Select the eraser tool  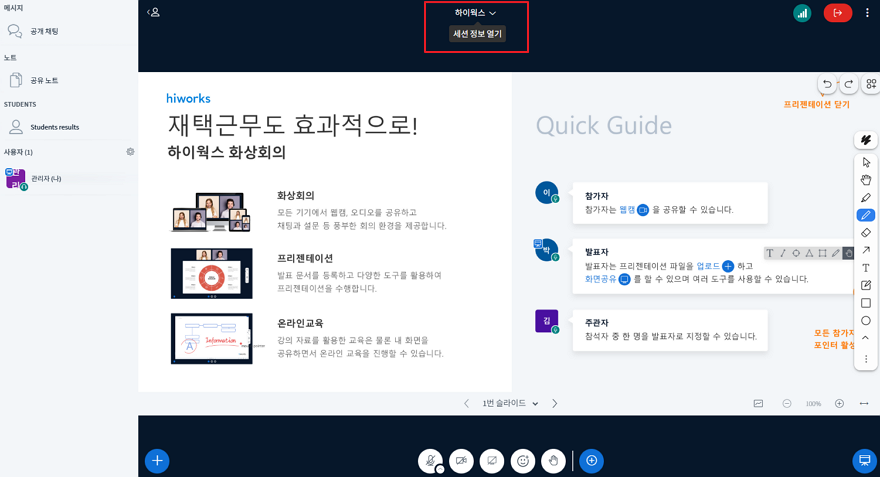(866, 233)
